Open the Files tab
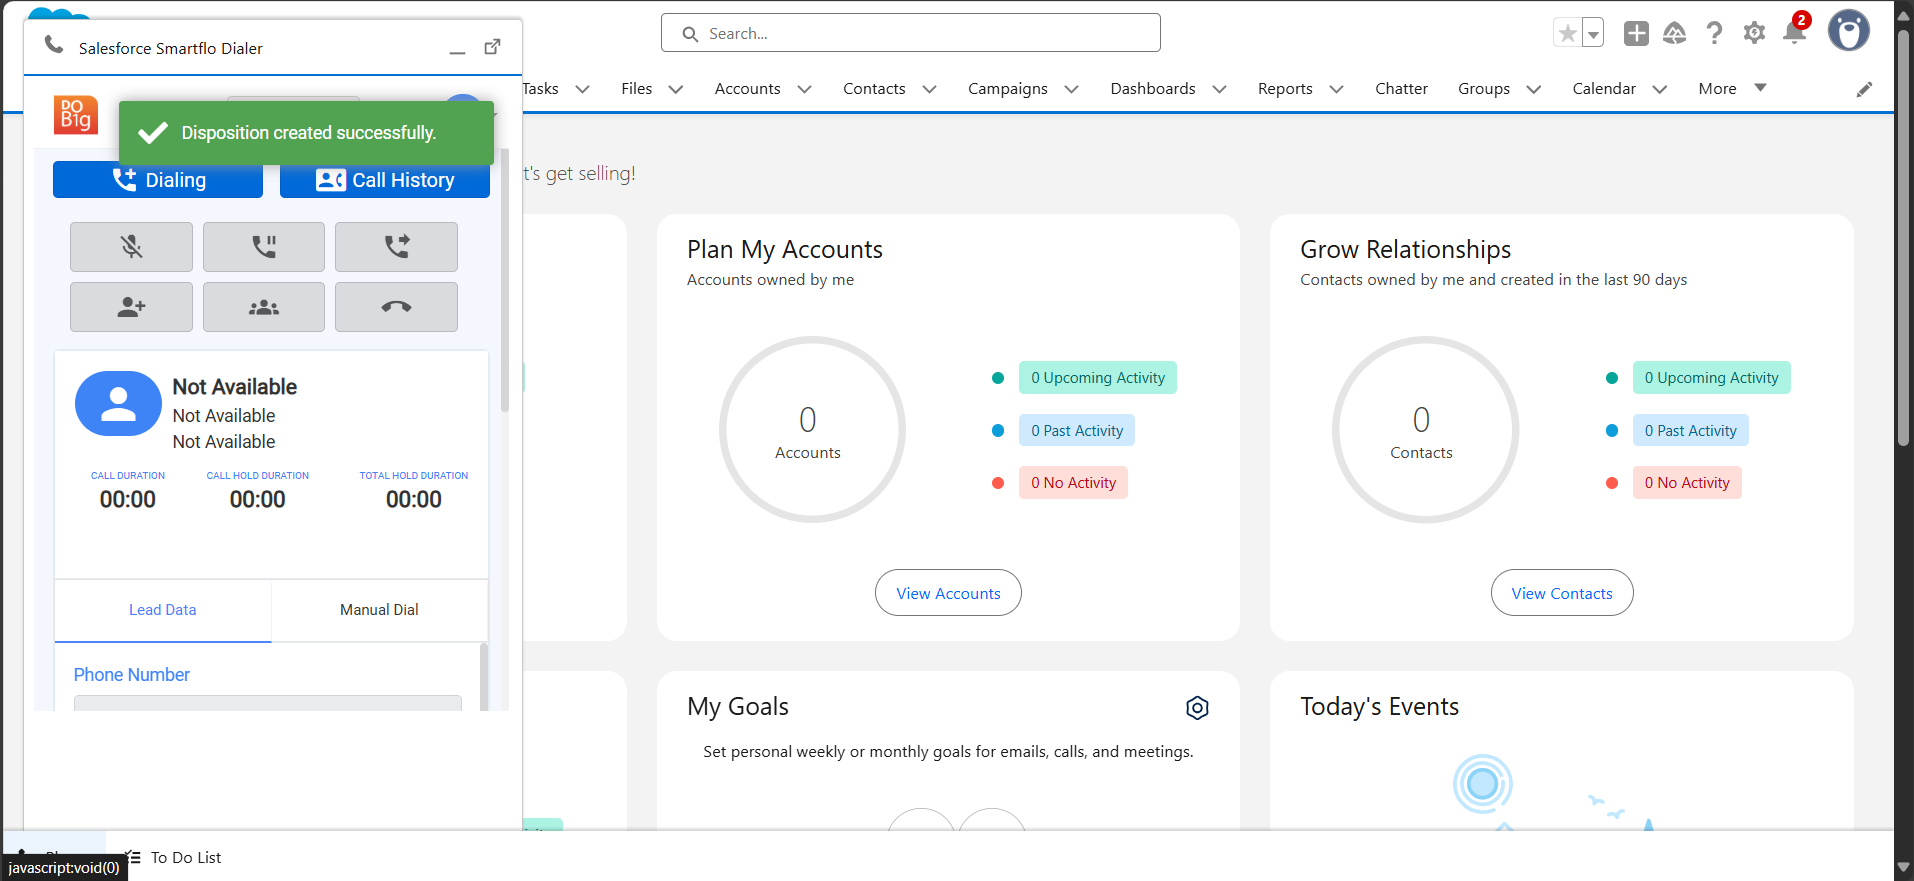This screenshot has height=881, width=1914. (636, 88)
